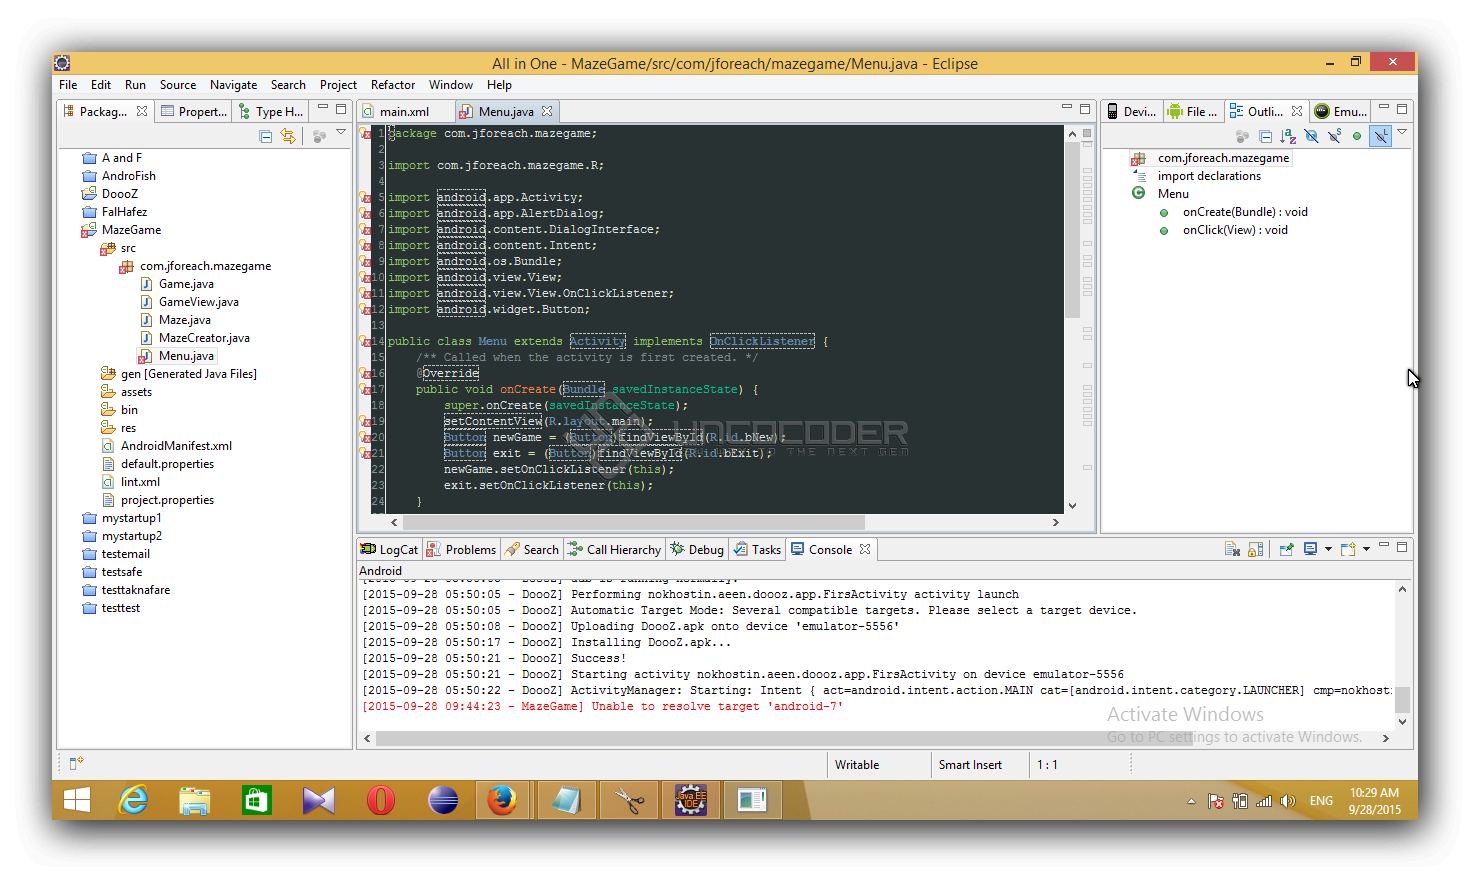Select MazeCreator.java in Package Explorer
The image size is (1470, 872).
pos(204,338)
